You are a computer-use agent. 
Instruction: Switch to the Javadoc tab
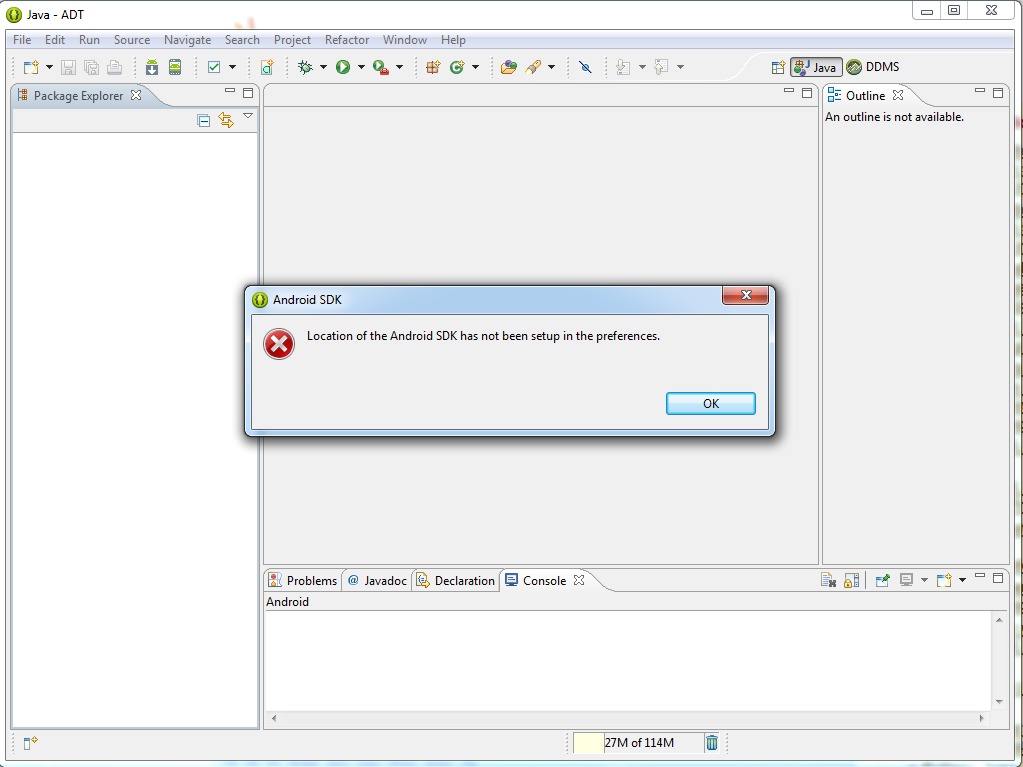pos(377,580)
